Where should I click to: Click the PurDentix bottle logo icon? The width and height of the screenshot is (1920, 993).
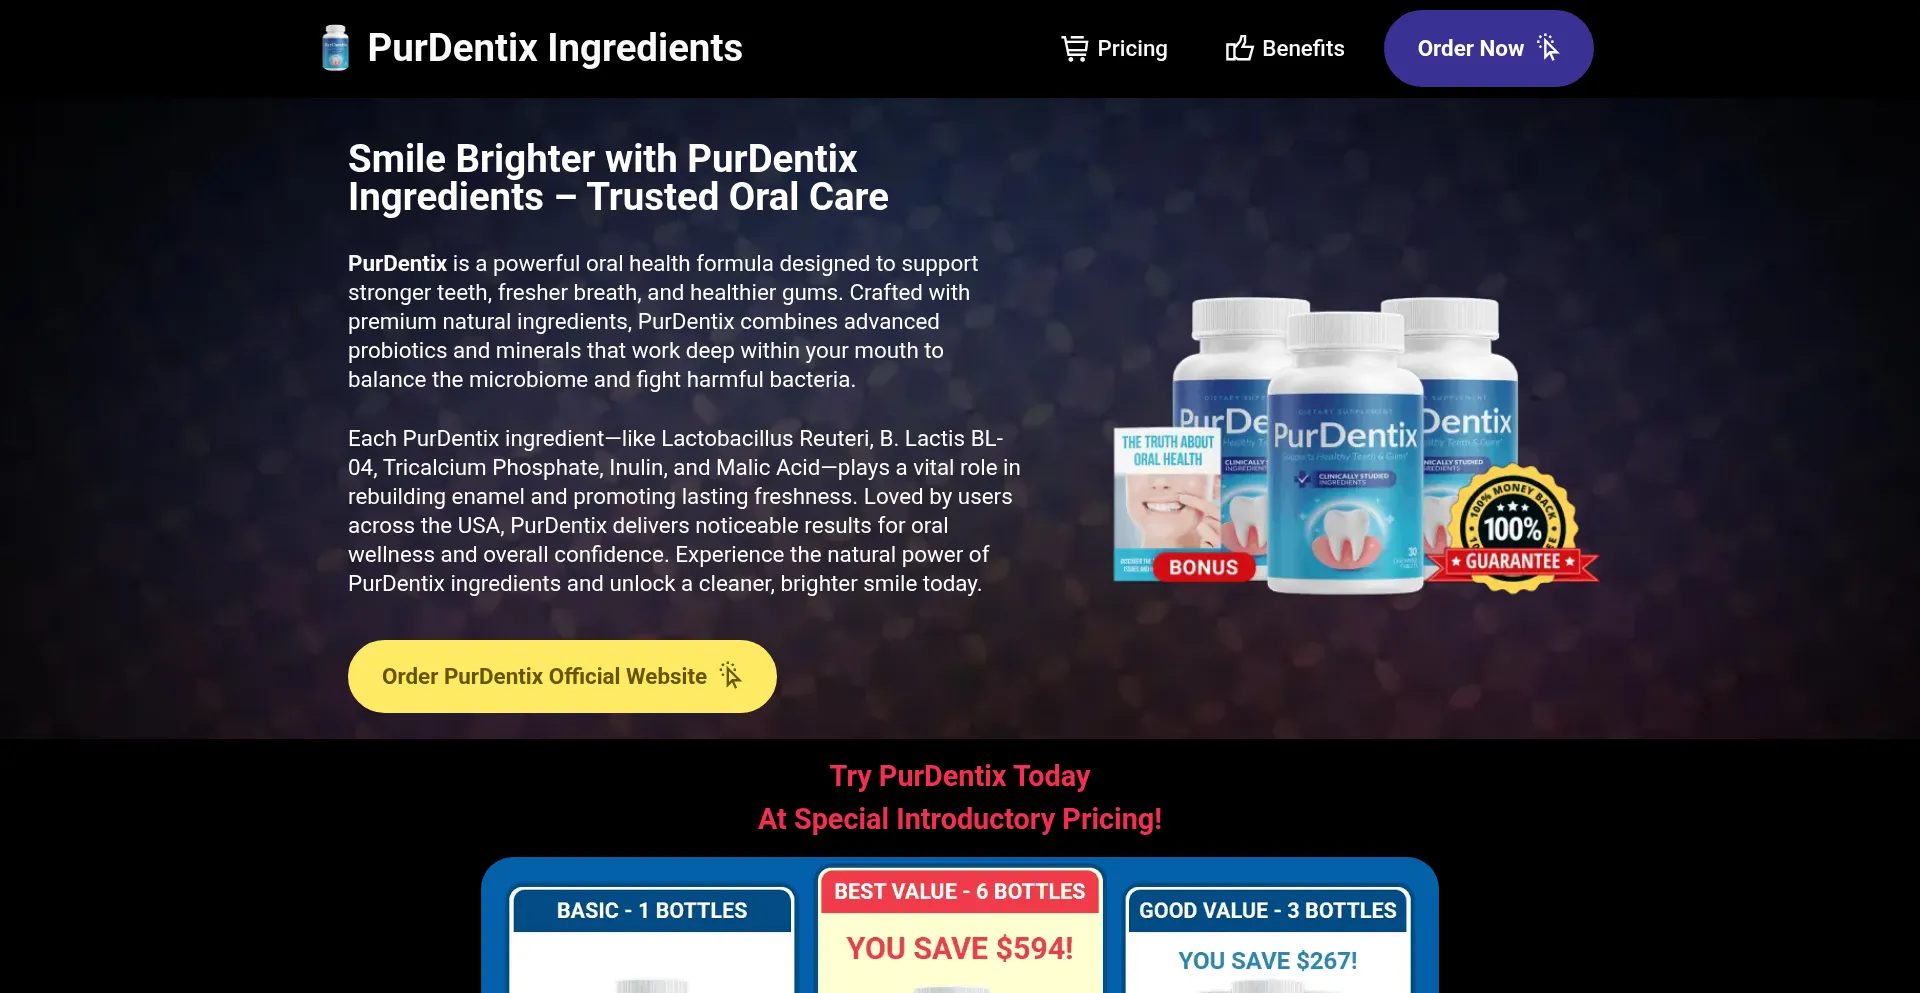point(335,48)
